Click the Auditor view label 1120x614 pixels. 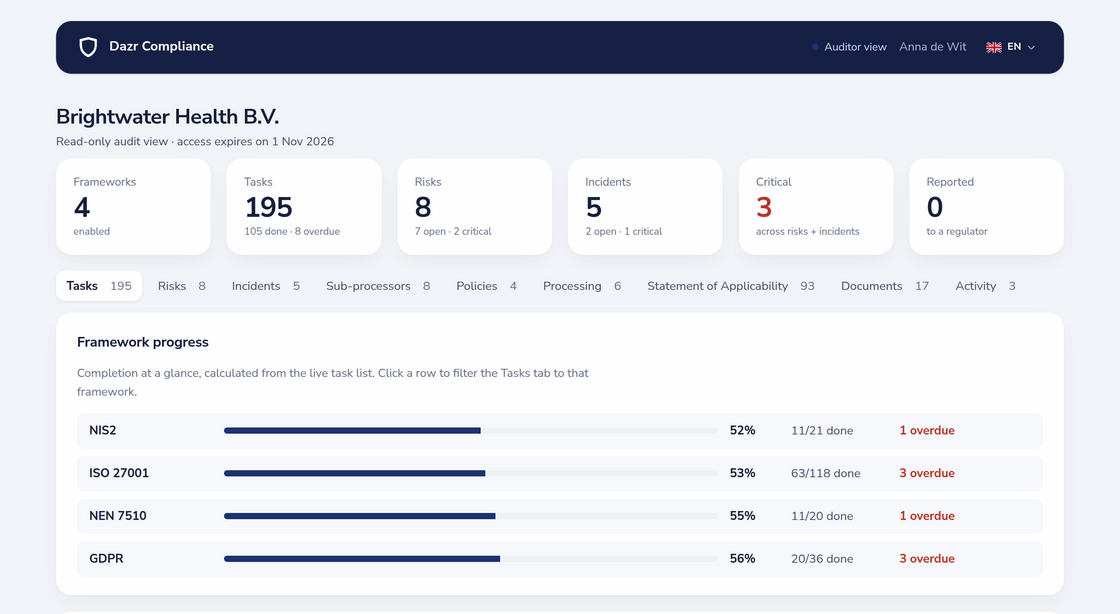coord(855,47)
